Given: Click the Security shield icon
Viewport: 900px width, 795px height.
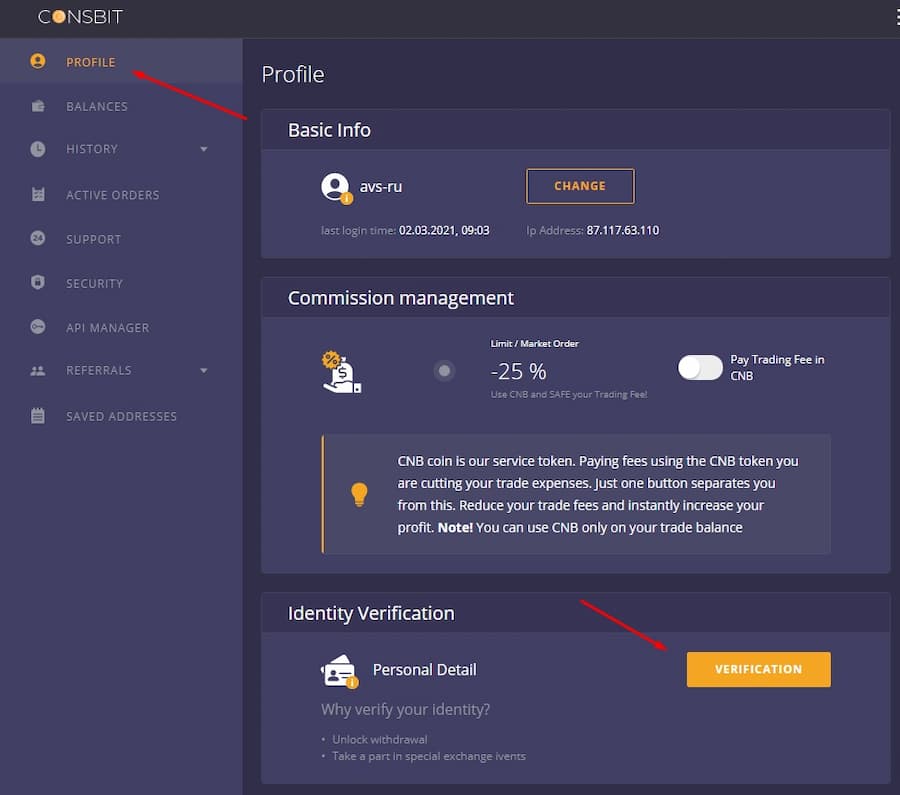Looking at the screenshot, I should click(x=38, y=282).
